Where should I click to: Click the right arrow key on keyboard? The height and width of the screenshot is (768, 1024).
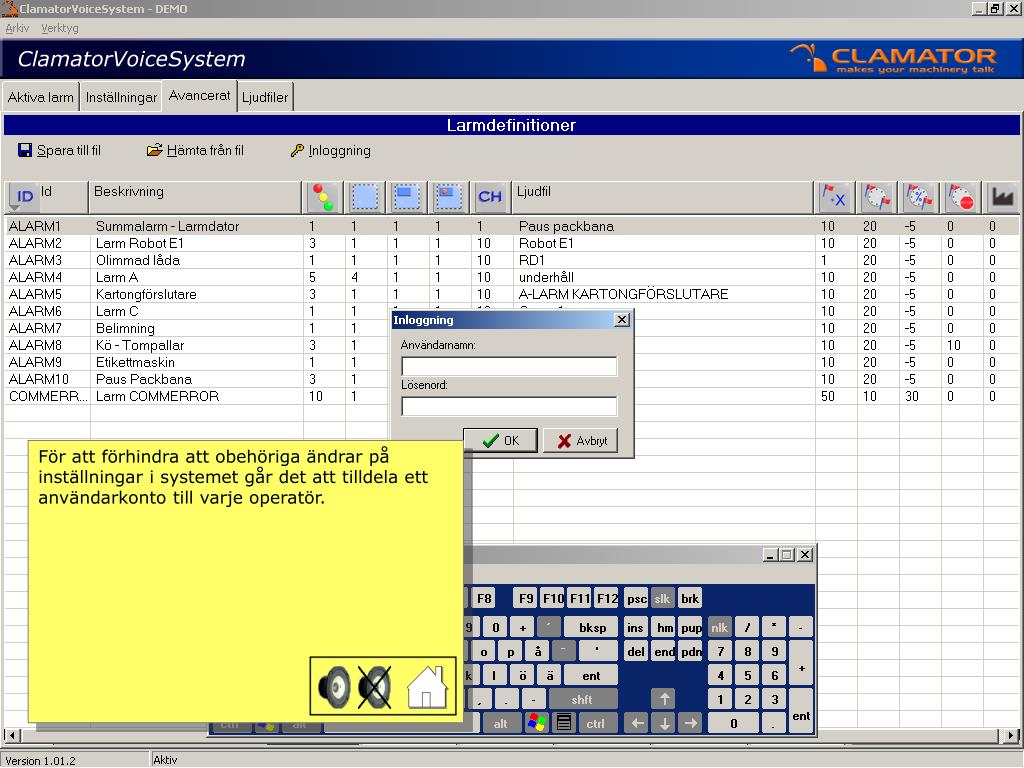point(690,723)
